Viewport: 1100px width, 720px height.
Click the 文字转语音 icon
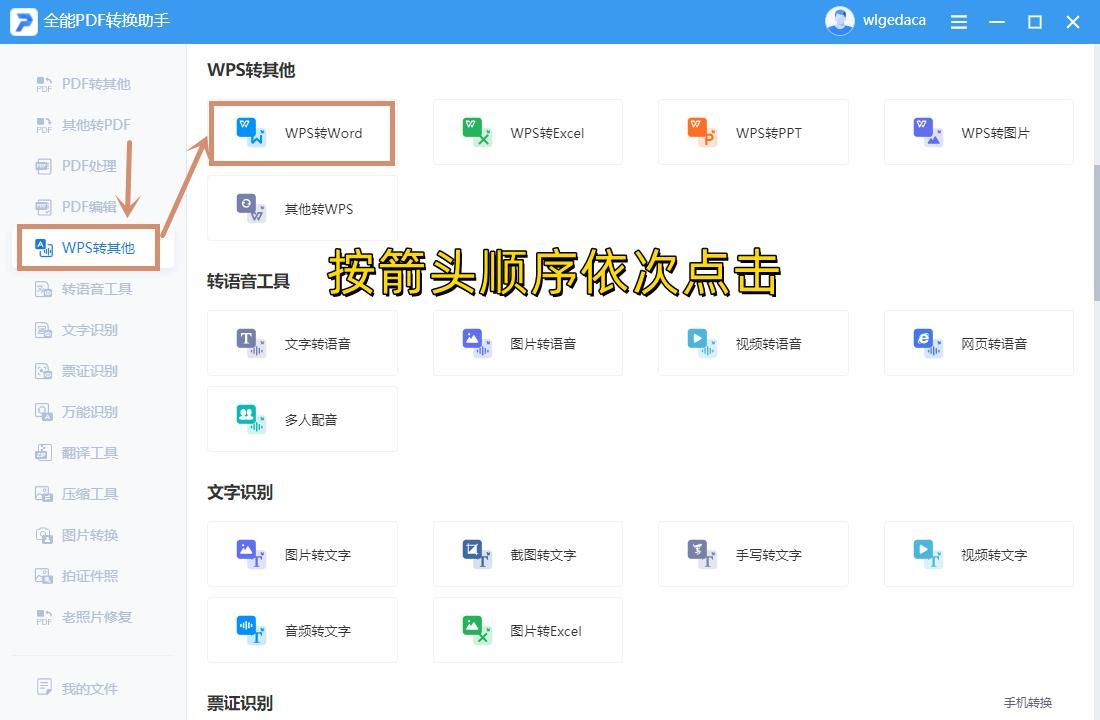click(x=250, y=342)
